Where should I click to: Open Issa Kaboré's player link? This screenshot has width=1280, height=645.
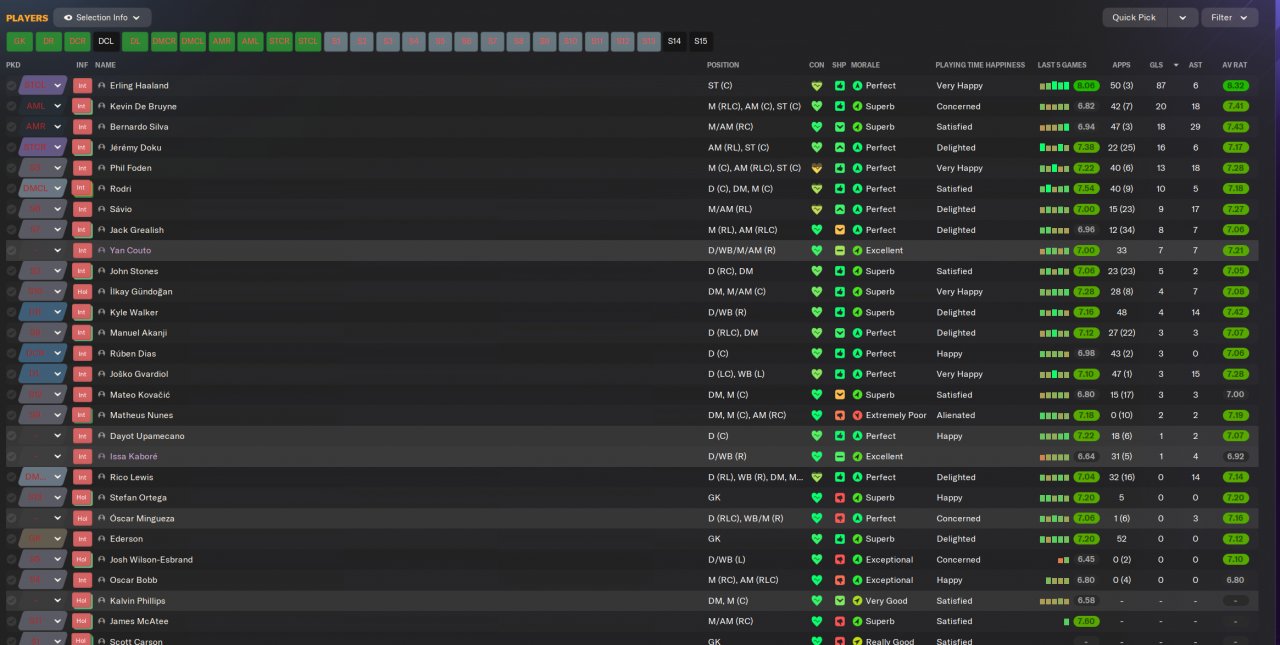133,456
